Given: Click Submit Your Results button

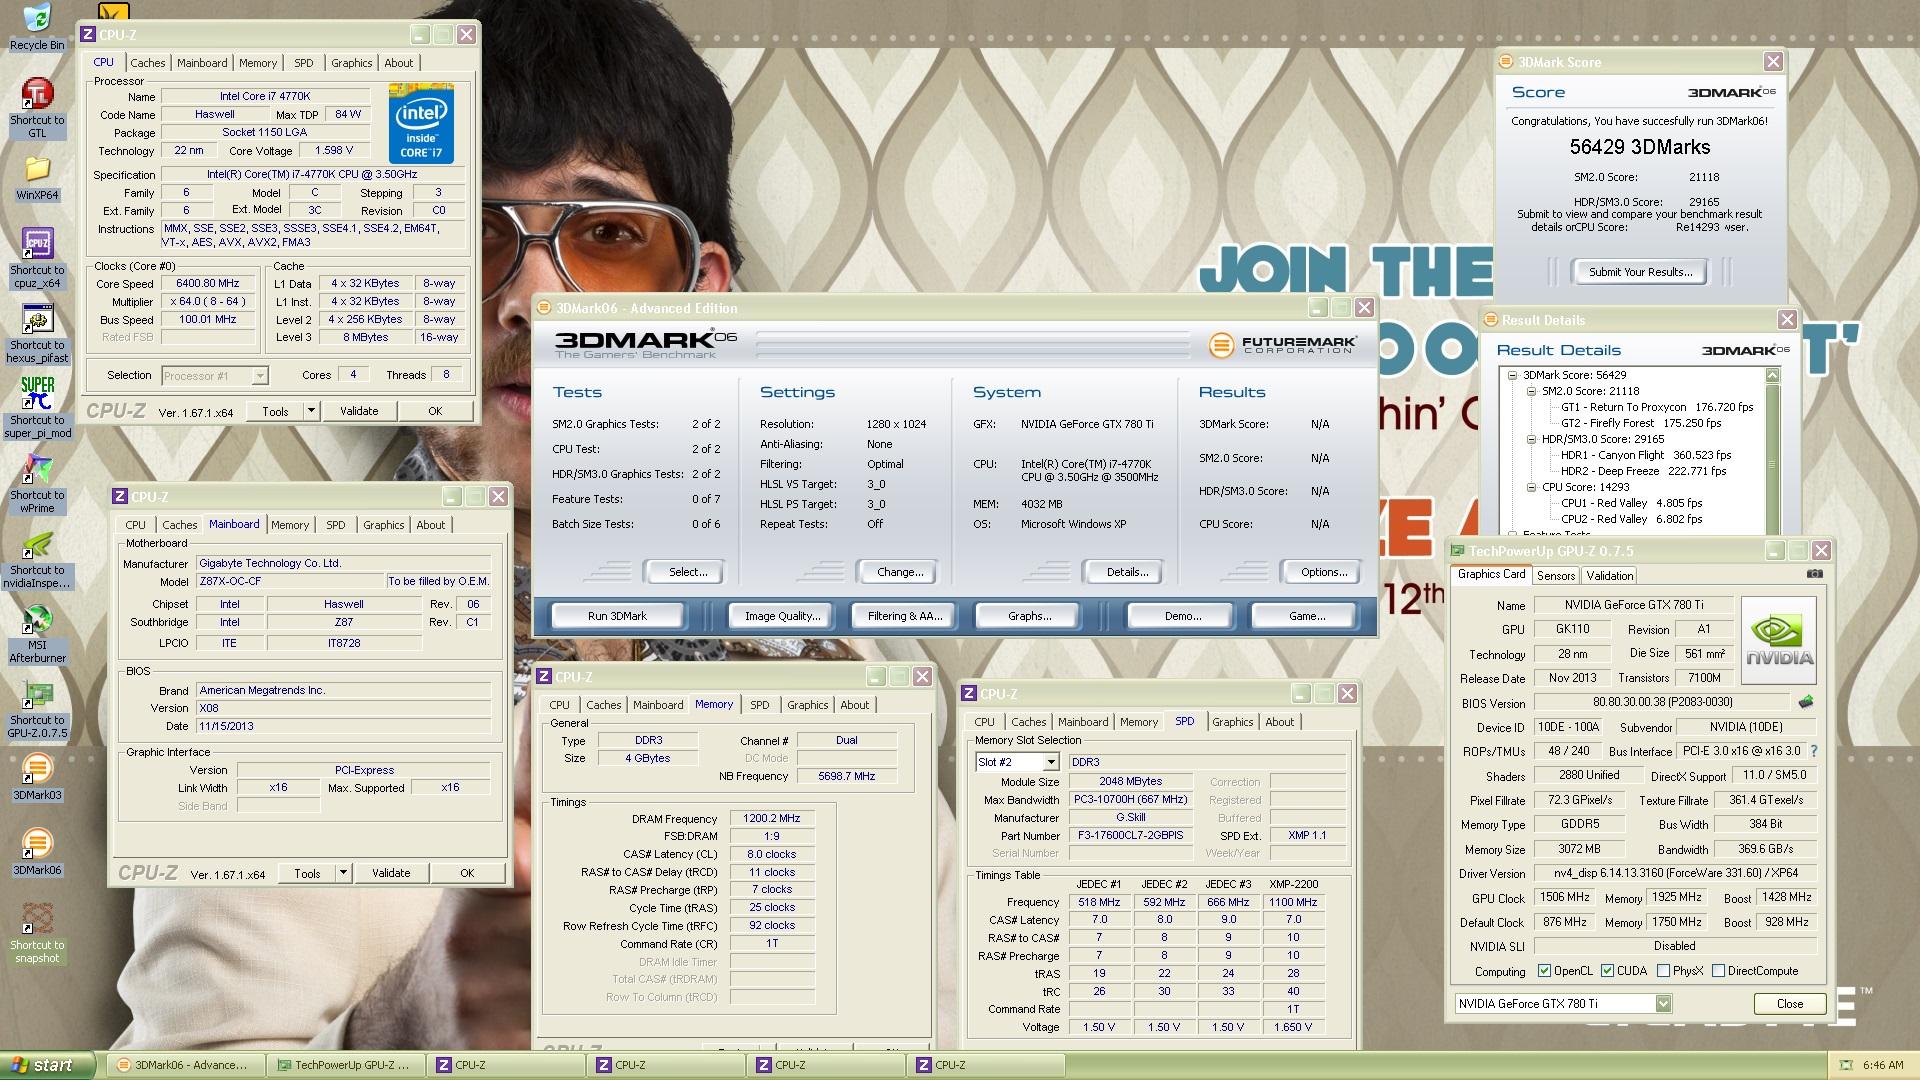Looking at the screenshot, I should (1640, 272).
